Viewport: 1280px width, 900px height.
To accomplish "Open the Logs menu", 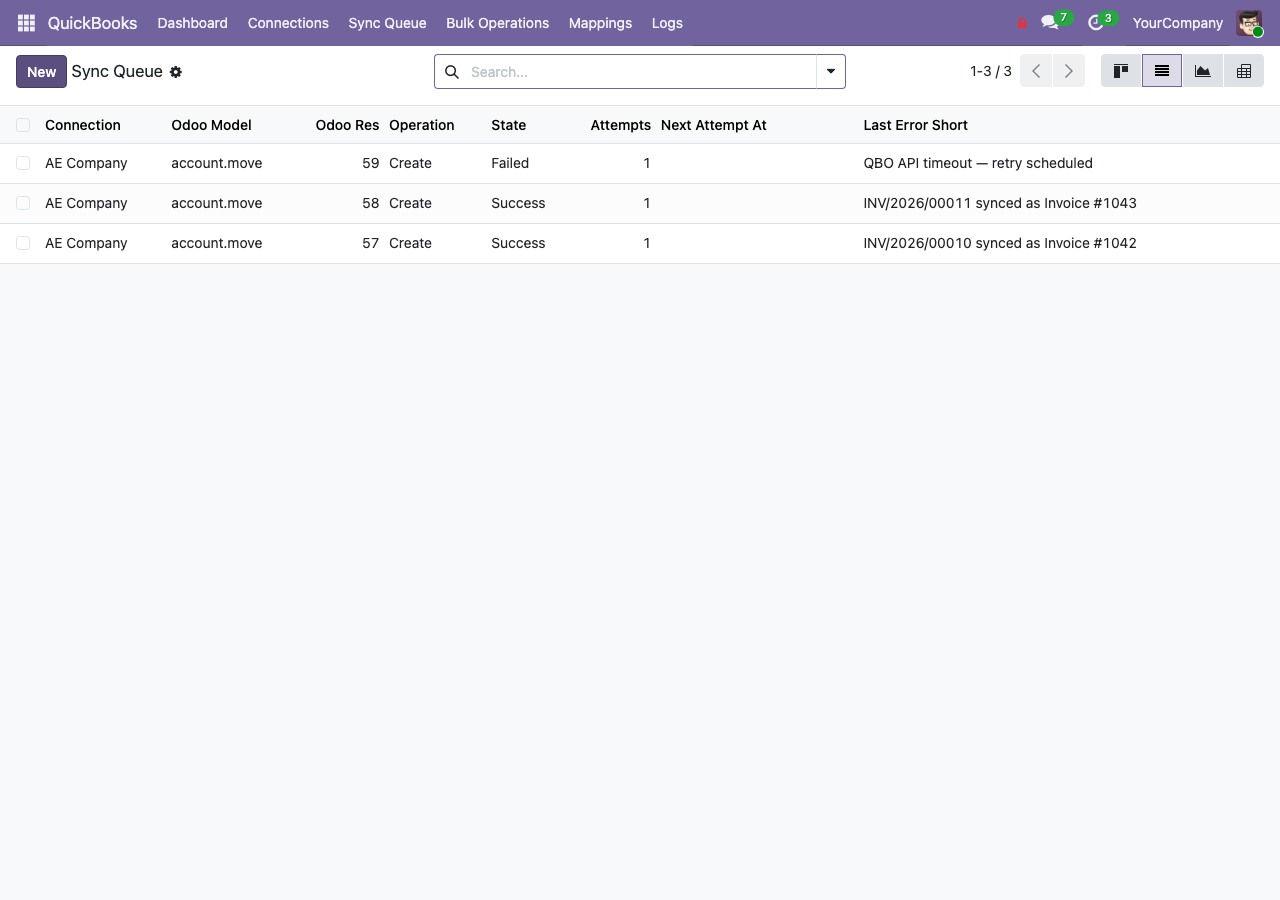I will point(667,23).
